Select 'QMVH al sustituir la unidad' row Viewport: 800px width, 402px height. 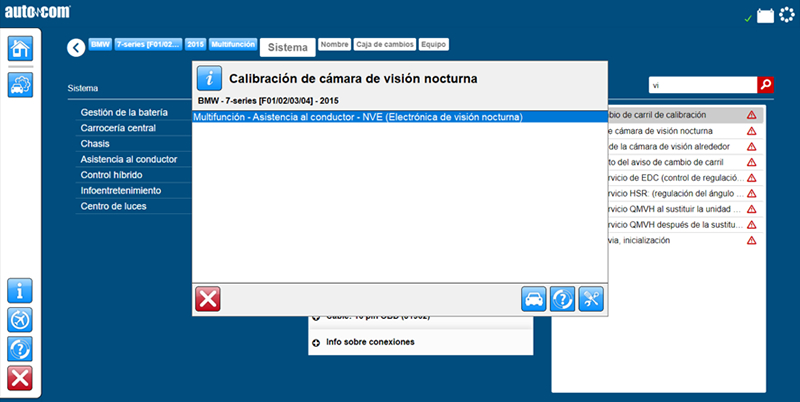click(x=685, y=209)
